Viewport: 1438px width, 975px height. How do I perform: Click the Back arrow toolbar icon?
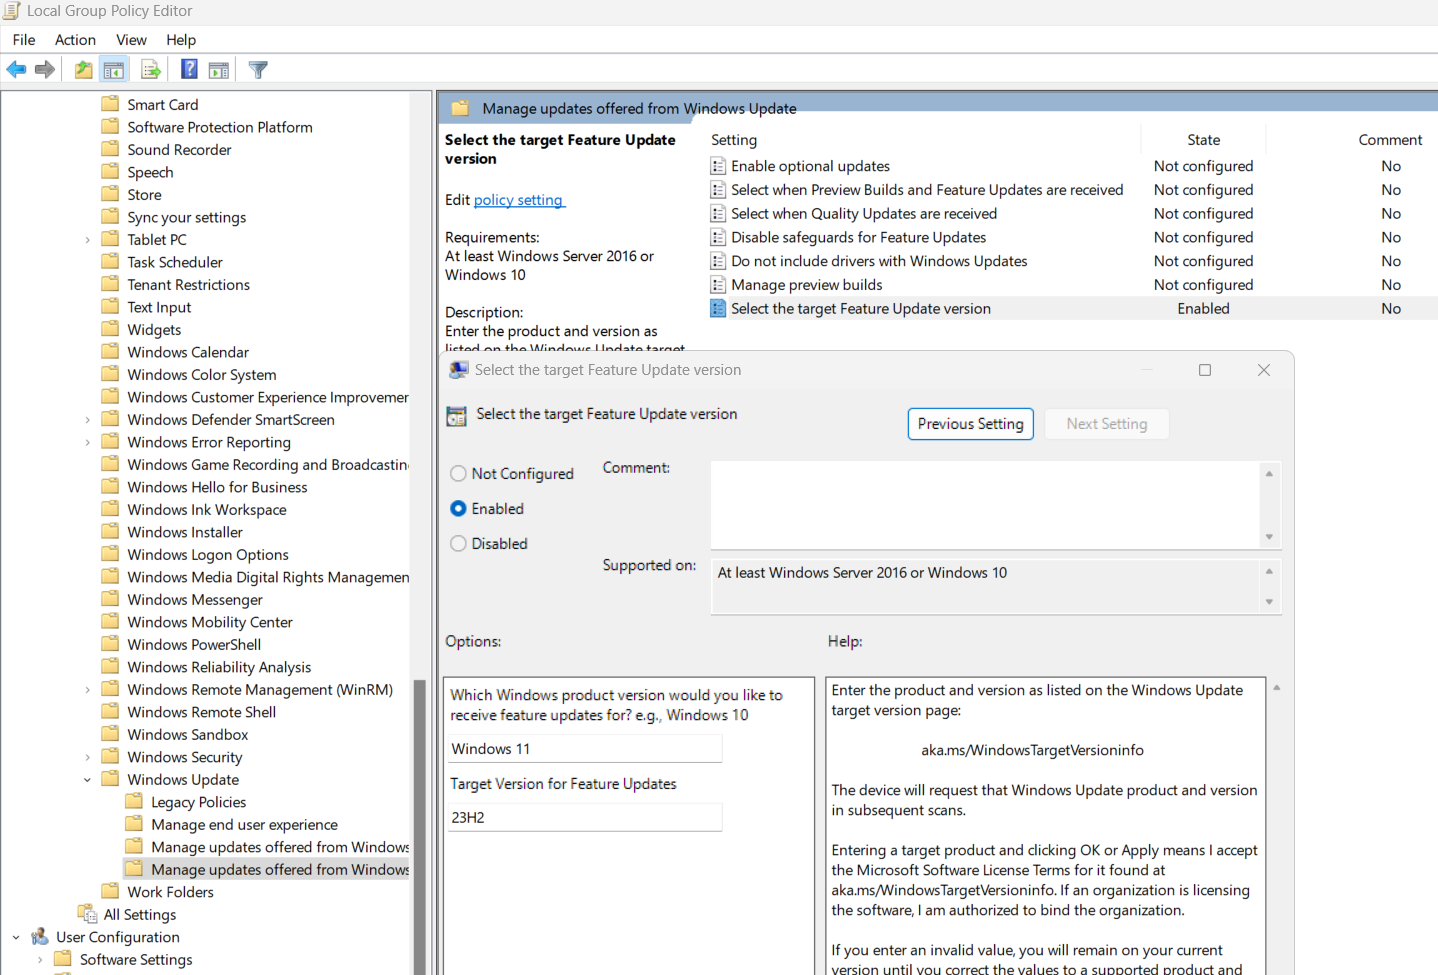[17, 70]
